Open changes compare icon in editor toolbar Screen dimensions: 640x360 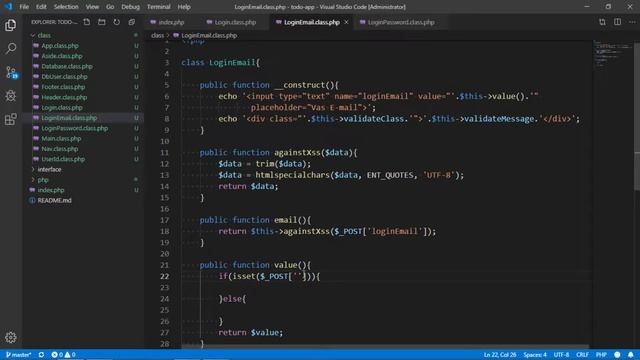point(602,22)
